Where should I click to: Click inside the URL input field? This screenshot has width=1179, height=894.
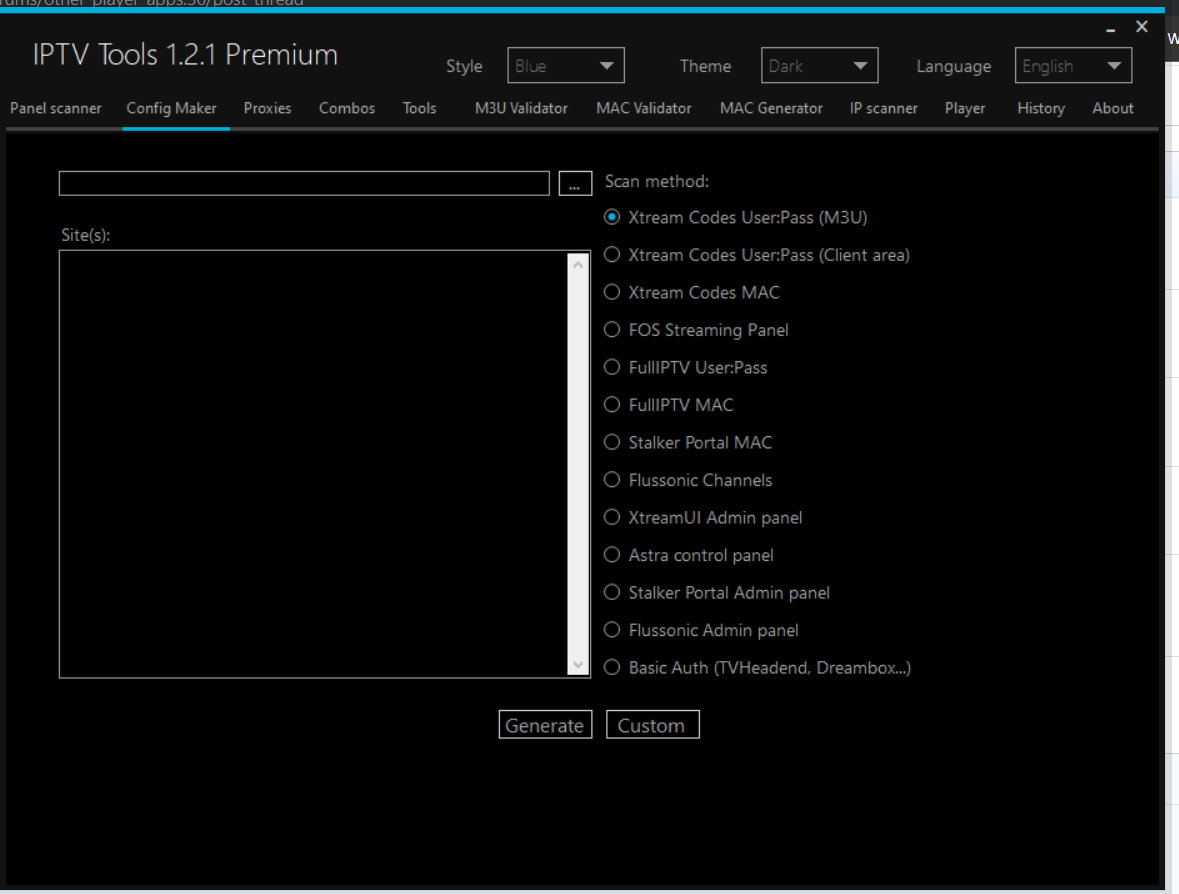pos(300,183)
